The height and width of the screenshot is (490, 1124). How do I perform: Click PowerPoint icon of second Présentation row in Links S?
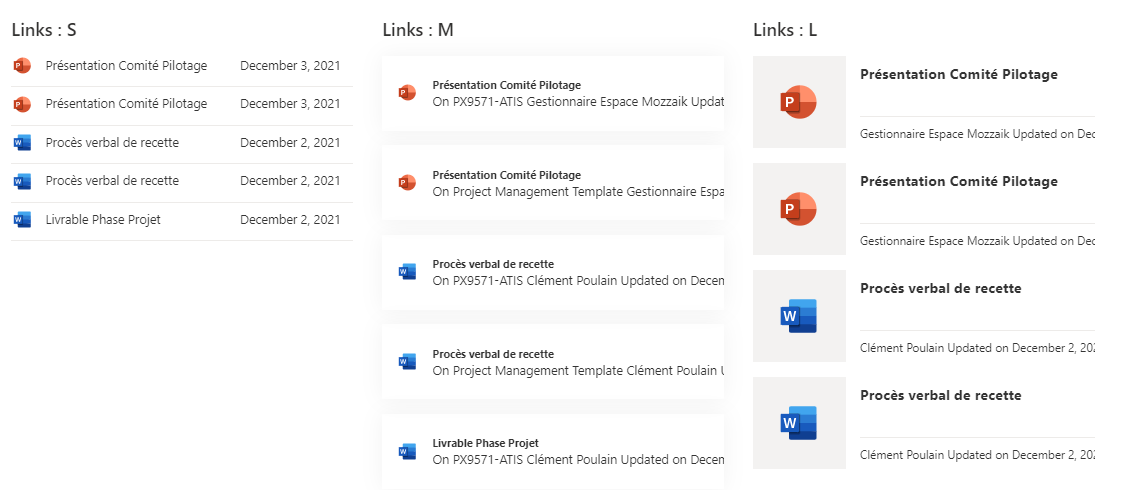(x=22, y=105)
